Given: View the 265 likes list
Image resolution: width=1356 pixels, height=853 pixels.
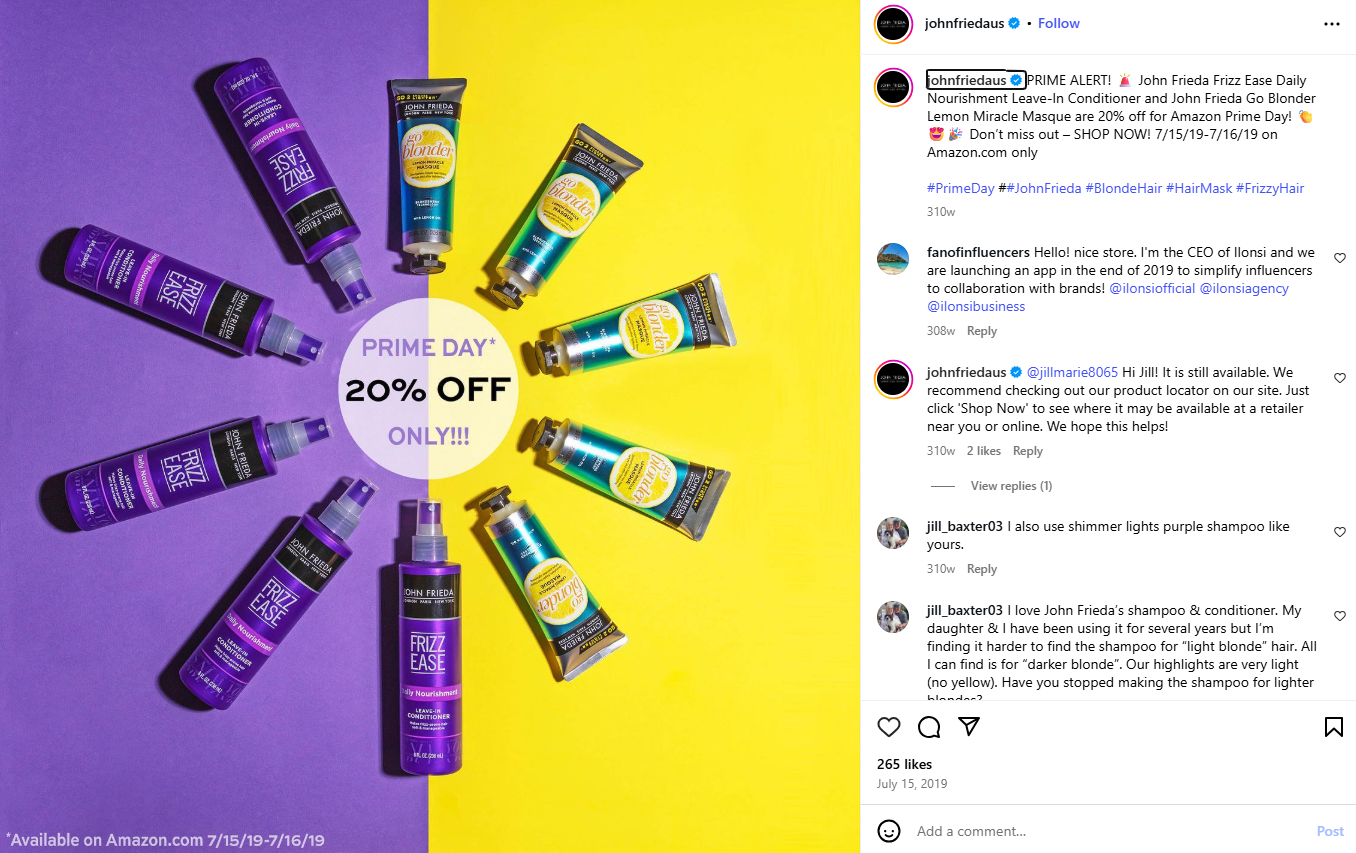Looking at the screenshot, I should click(x=904, y=764).
